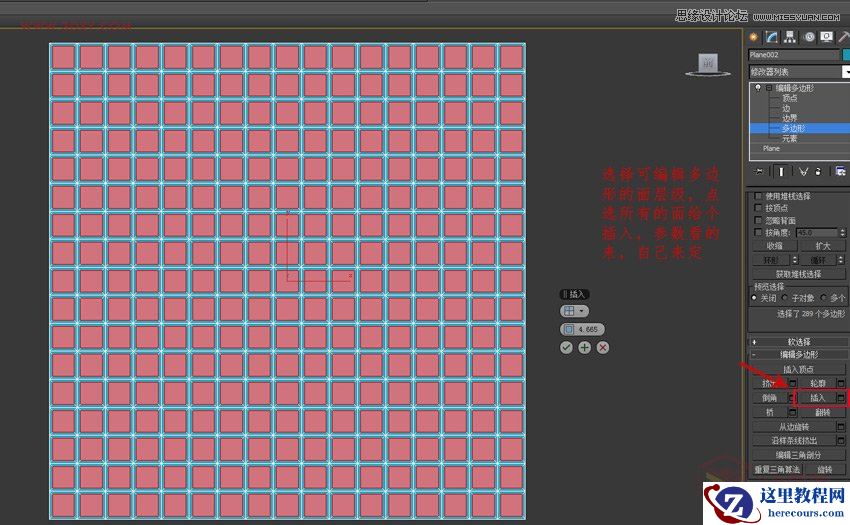Click the 环形 button
This screenshot has height=525, width=850.
[771, 260]
